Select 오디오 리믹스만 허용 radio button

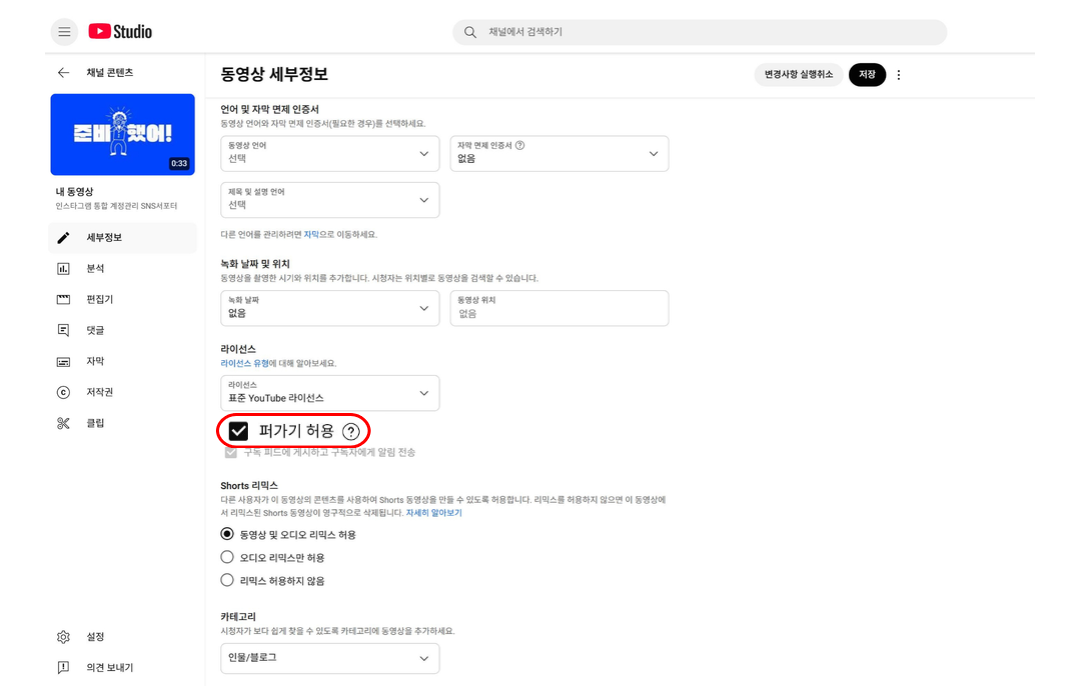coord(225,558)
